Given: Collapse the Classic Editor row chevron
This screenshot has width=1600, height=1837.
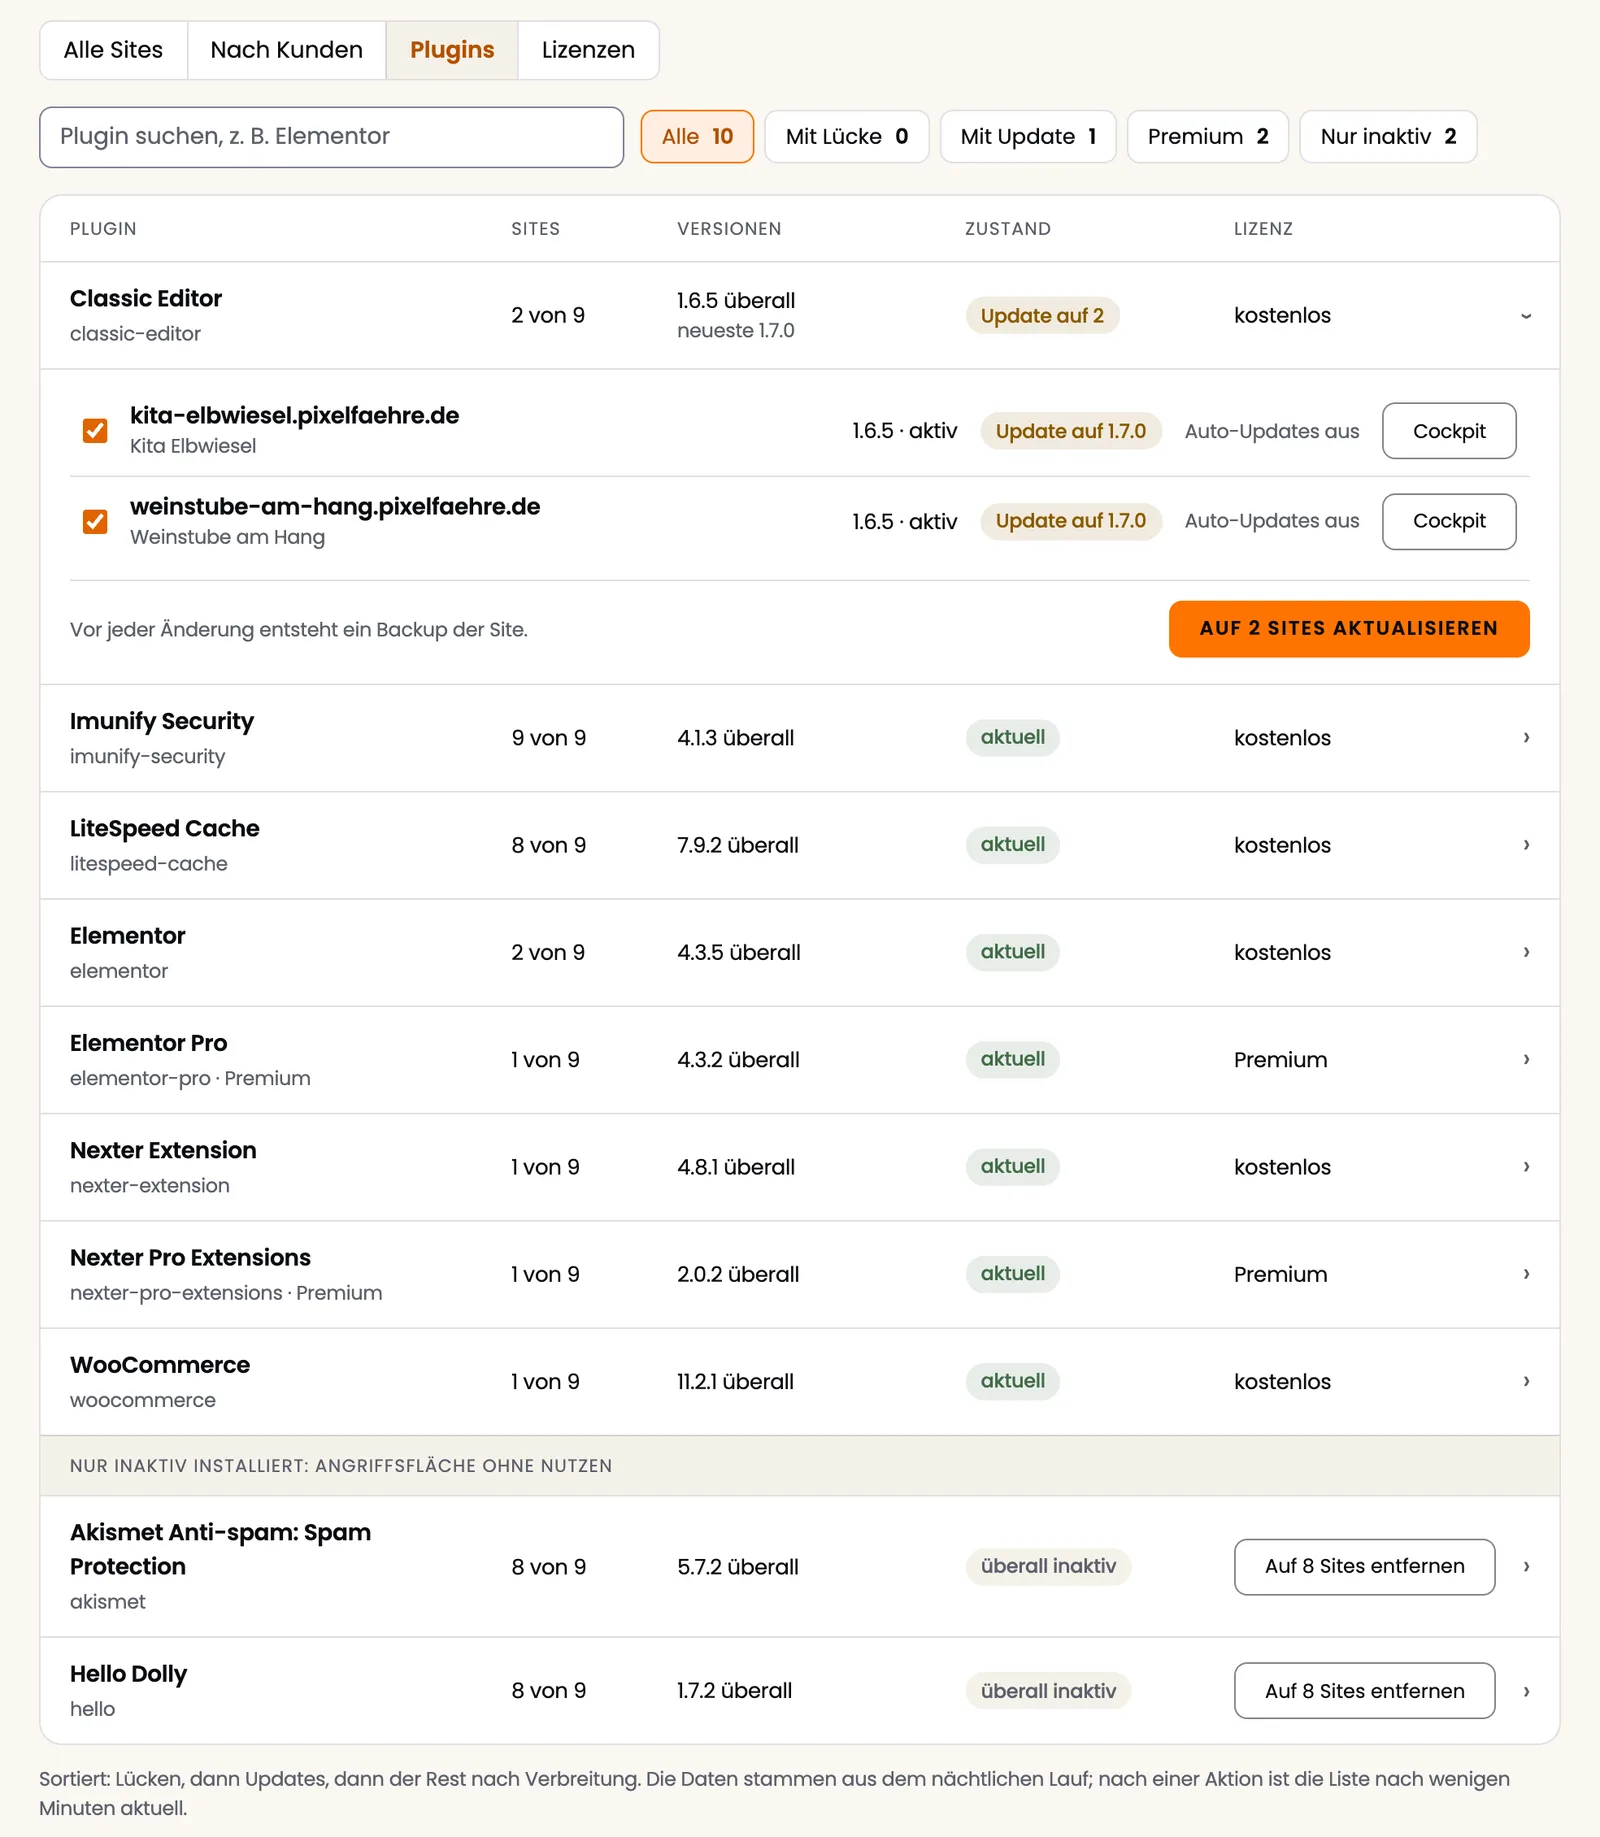Looking at the screenshot, I should (x=1526, y=316).
